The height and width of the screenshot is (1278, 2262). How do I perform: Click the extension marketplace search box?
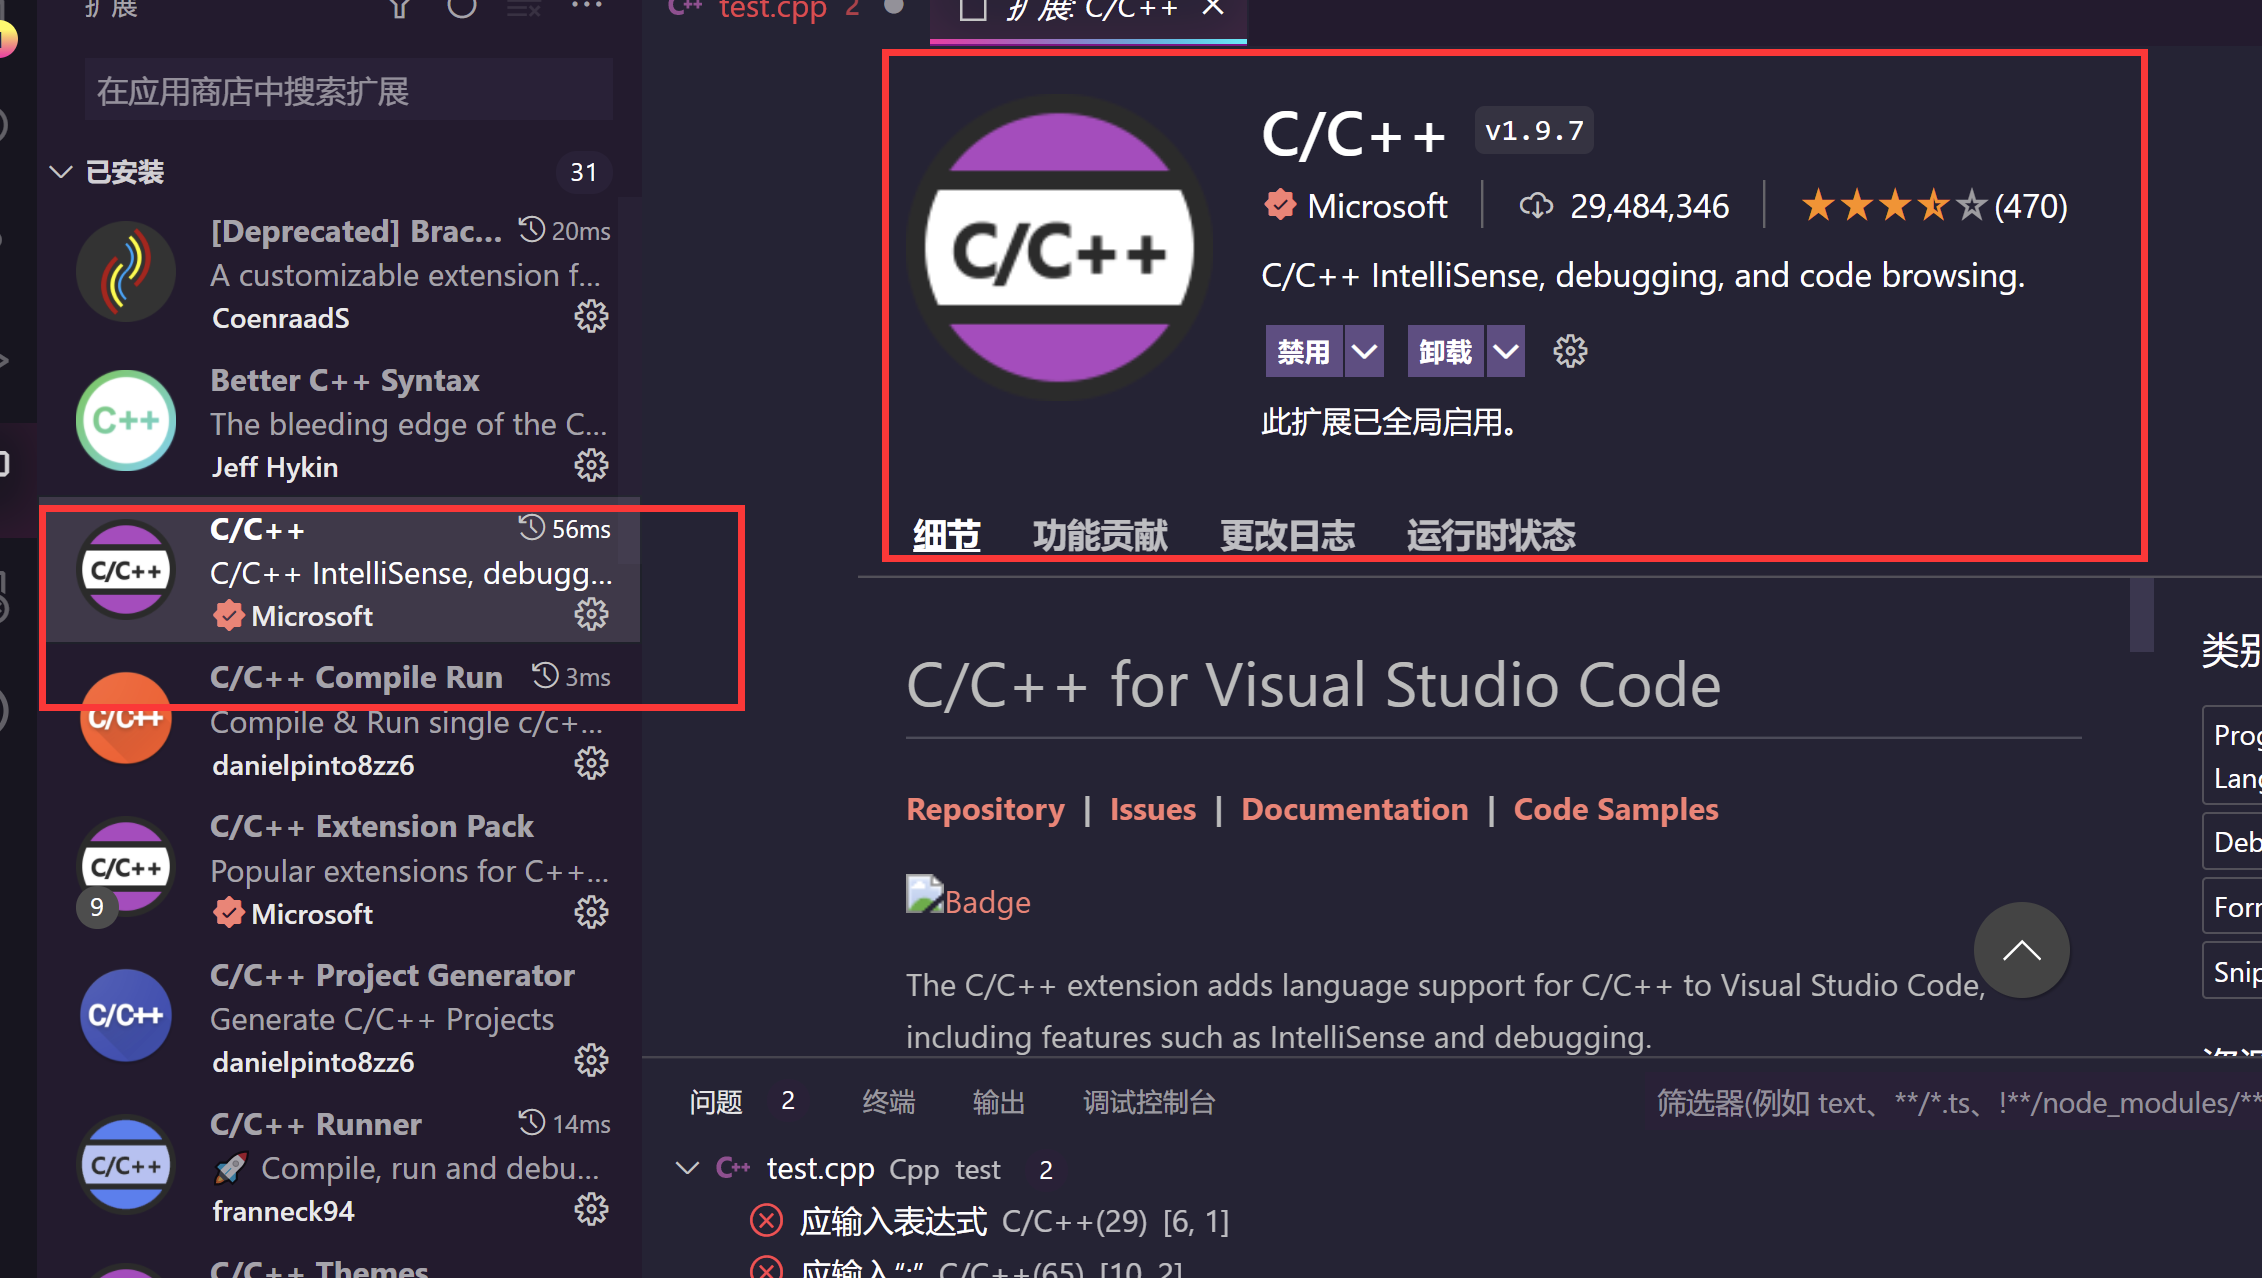click(x=348, y=91)
